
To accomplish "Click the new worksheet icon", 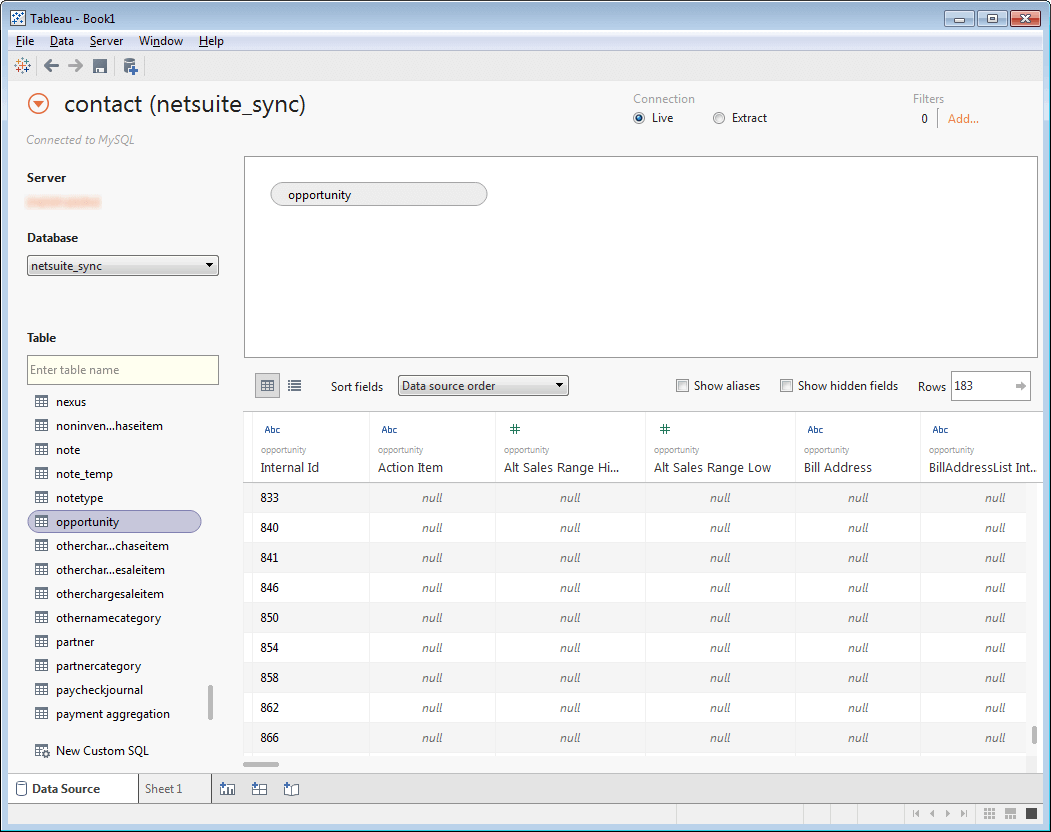I will click(228, 789).
